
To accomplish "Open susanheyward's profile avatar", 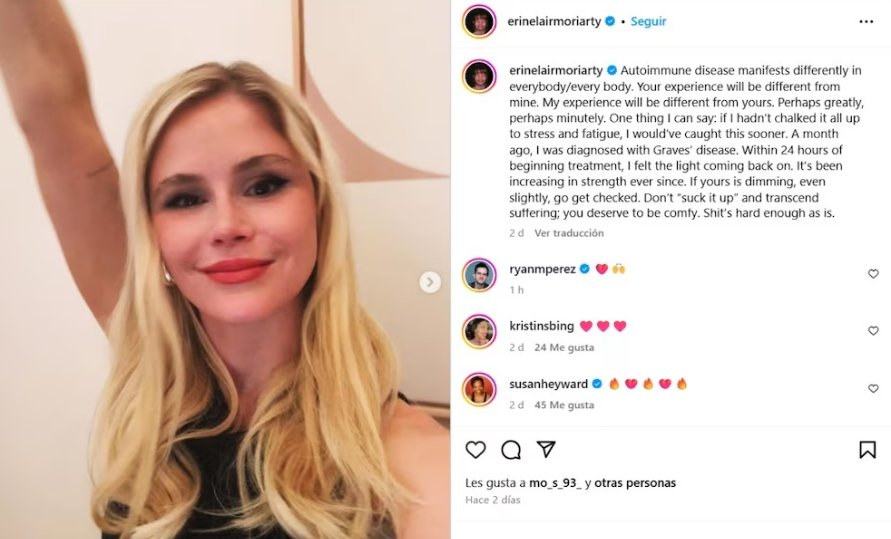I will coord(479,390).
